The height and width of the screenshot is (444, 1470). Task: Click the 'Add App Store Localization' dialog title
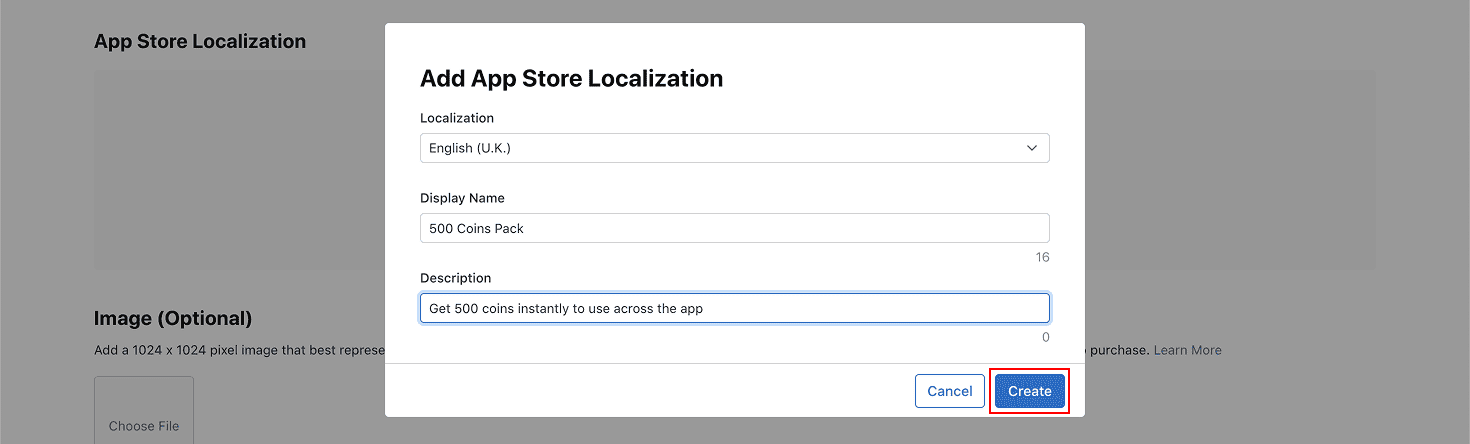pyautogui.click(x=571, y=78)
